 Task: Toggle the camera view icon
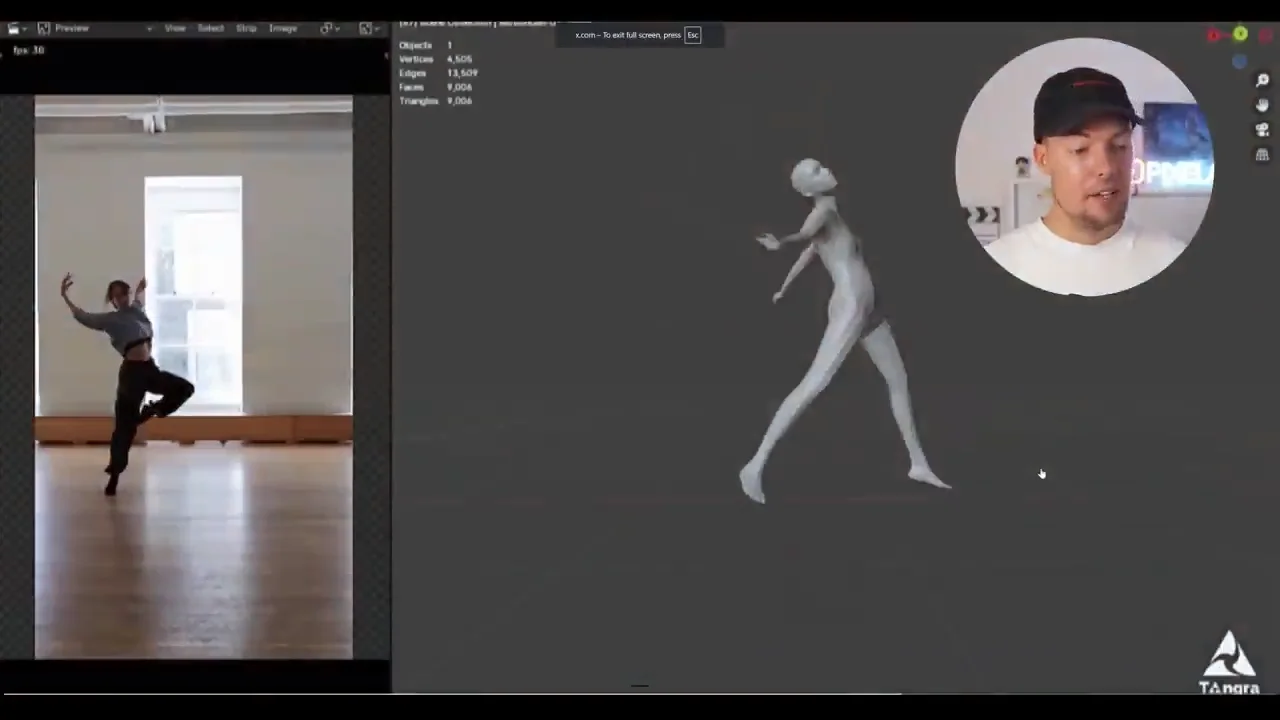click(x=1262, y=130)
